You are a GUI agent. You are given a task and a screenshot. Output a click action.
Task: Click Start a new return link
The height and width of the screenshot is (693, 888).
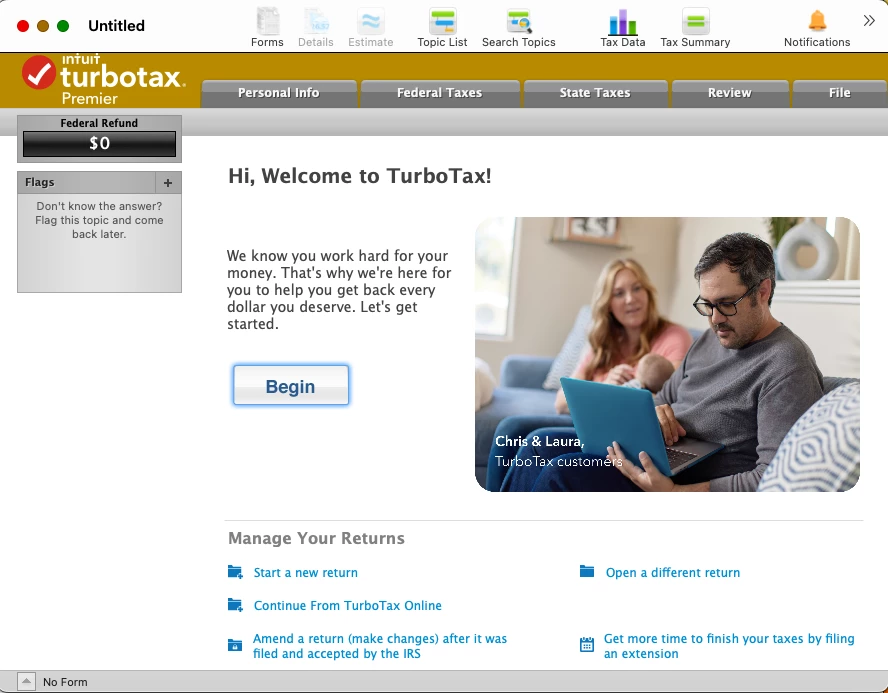tap(306, 572)
